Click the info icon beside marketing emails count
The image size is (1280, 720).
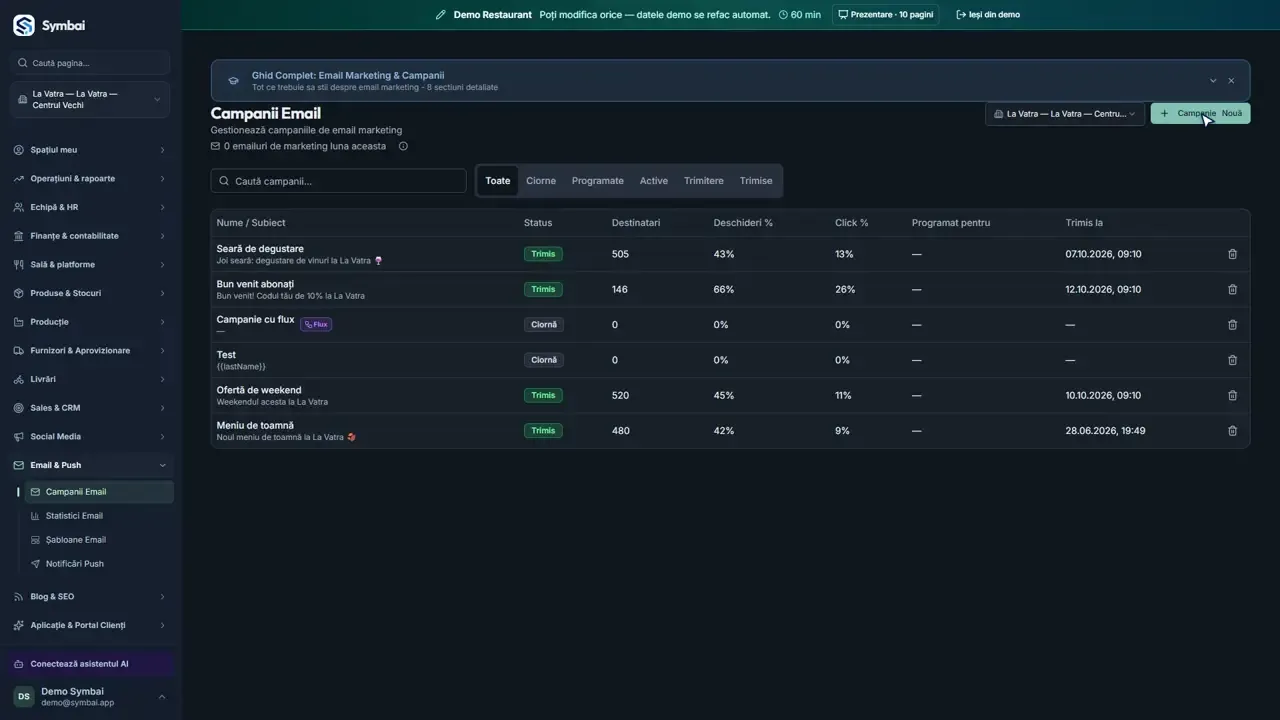[403, 146]
